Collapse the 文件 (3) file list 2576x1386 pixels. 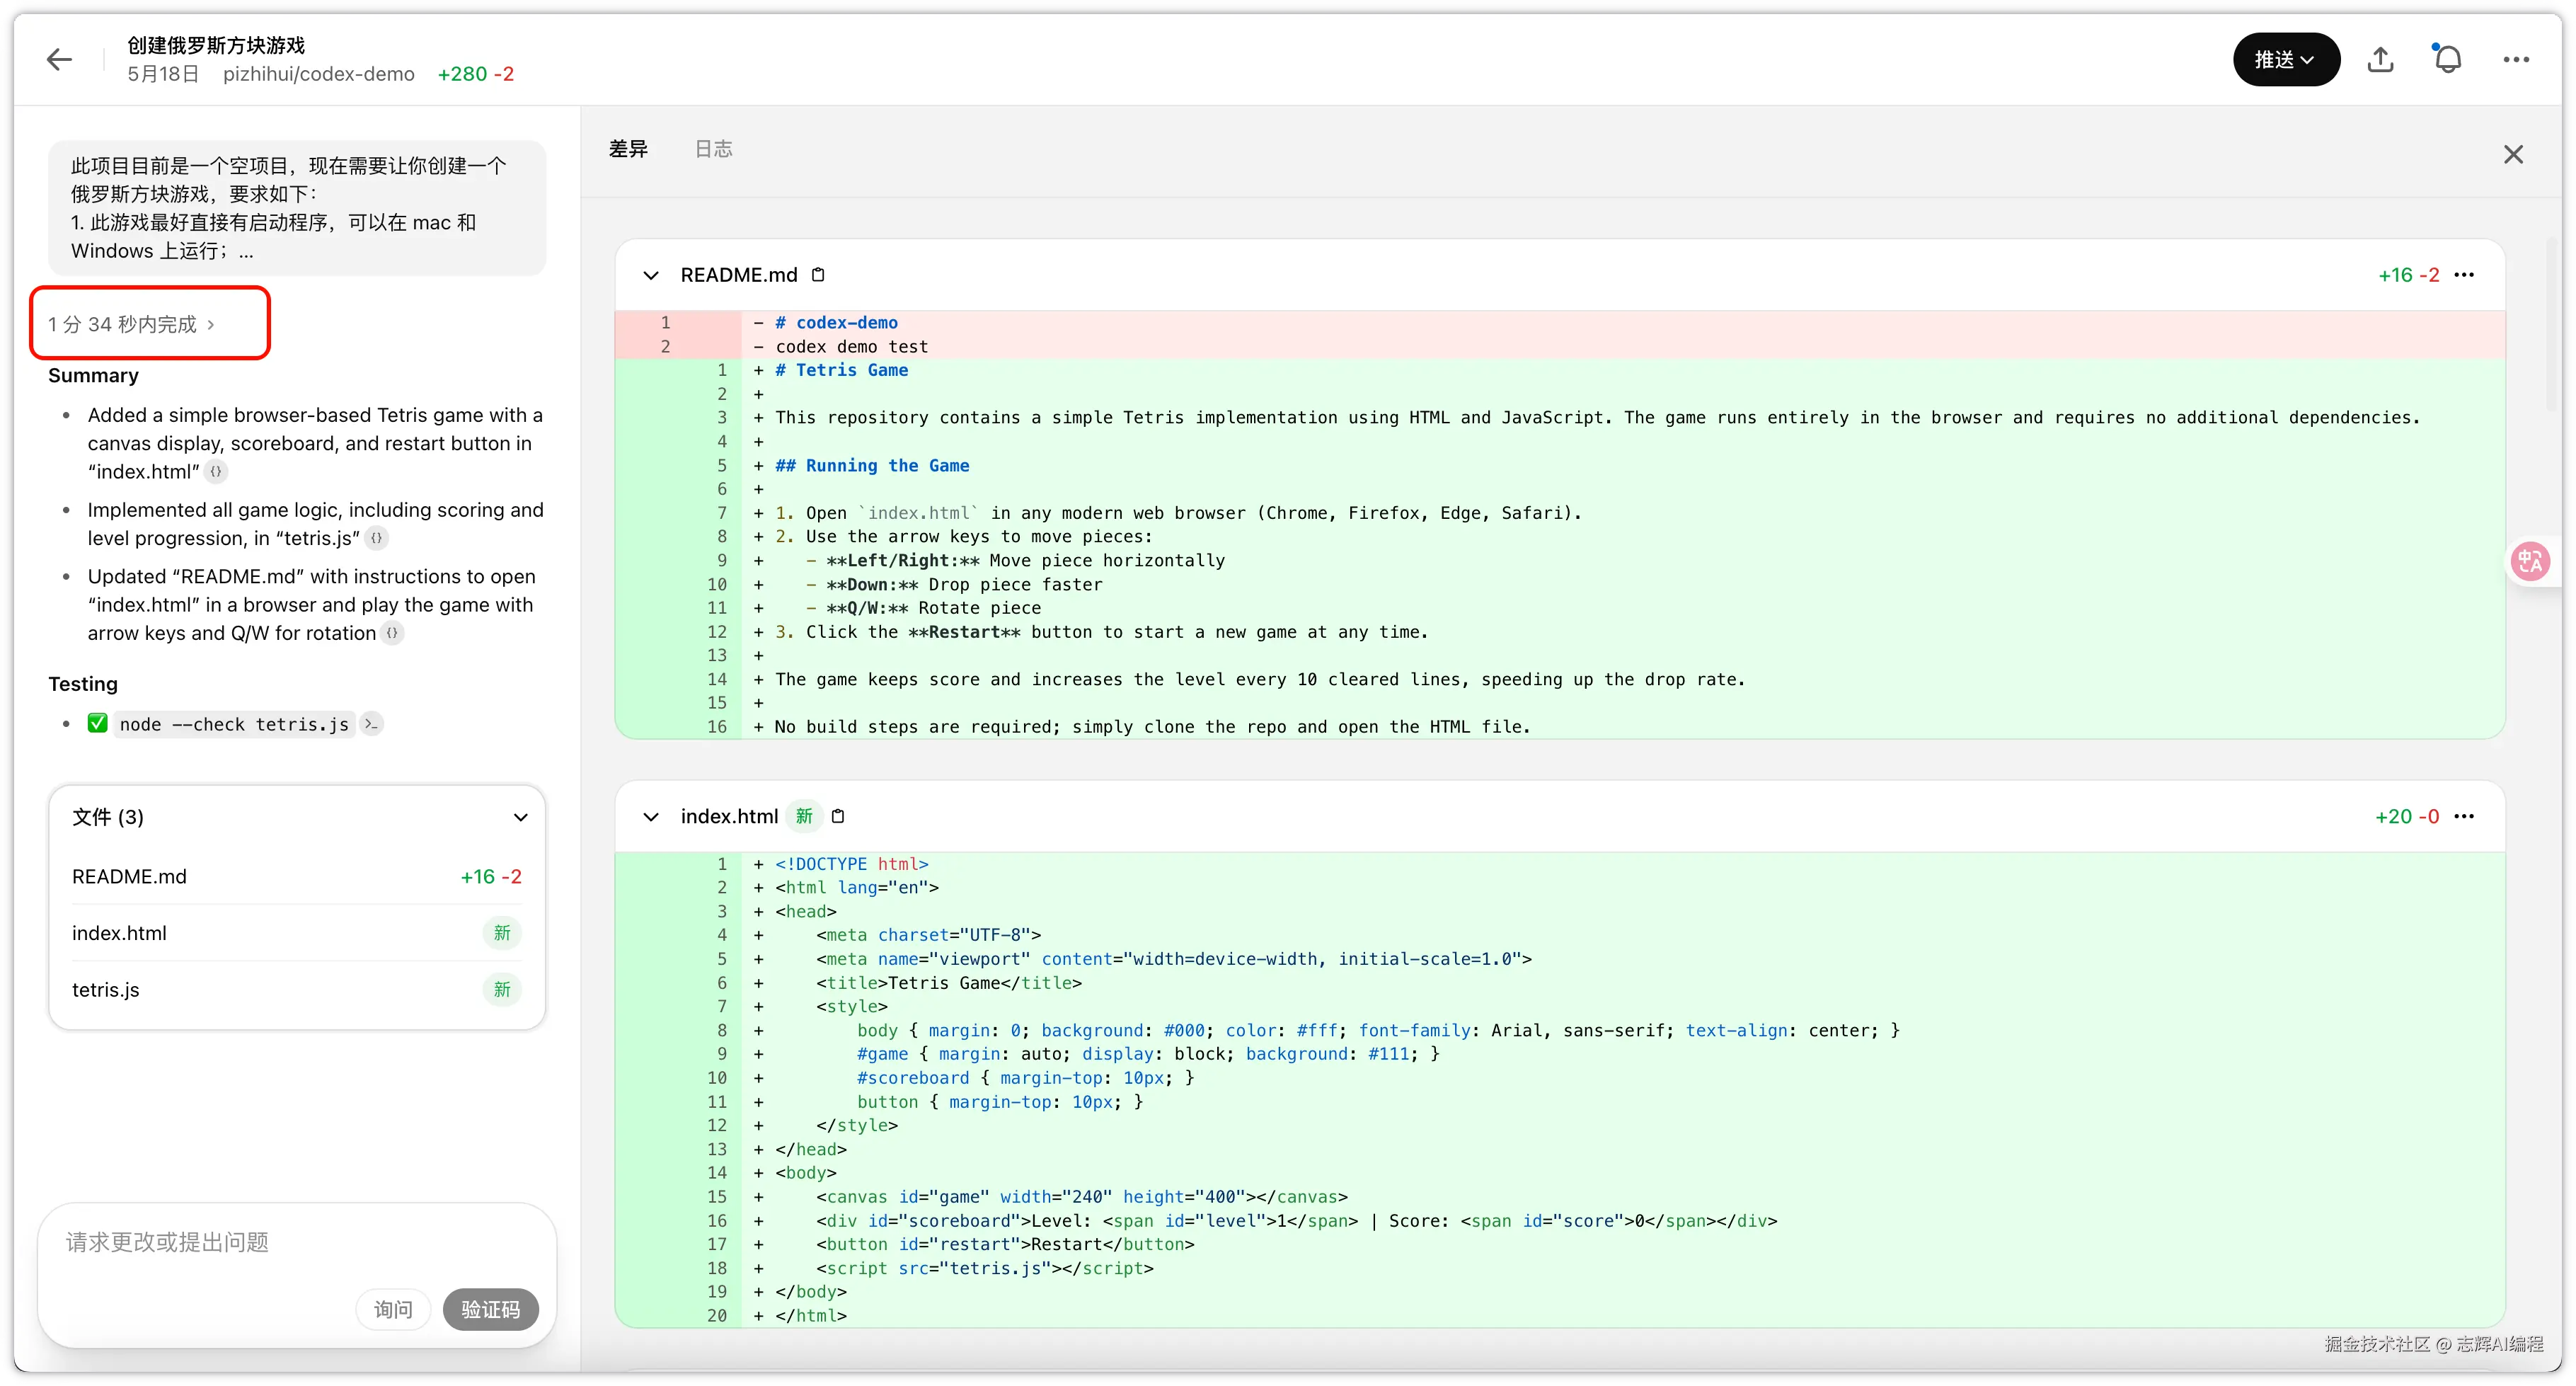pyautogui.click(x=520, y=817)
